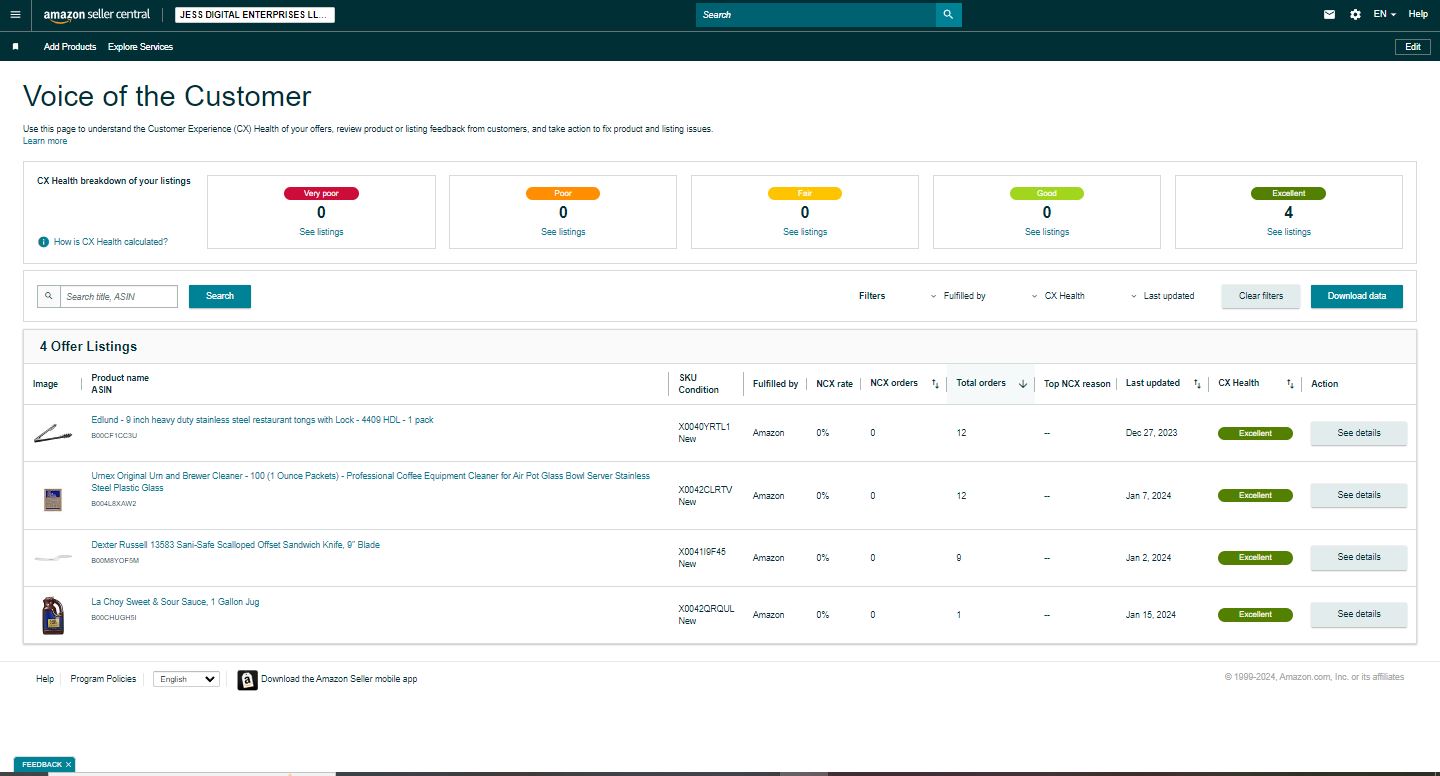Click the magnifier search button in header
The height and width of the screenshot is (776, 1440).
[949, 15]
